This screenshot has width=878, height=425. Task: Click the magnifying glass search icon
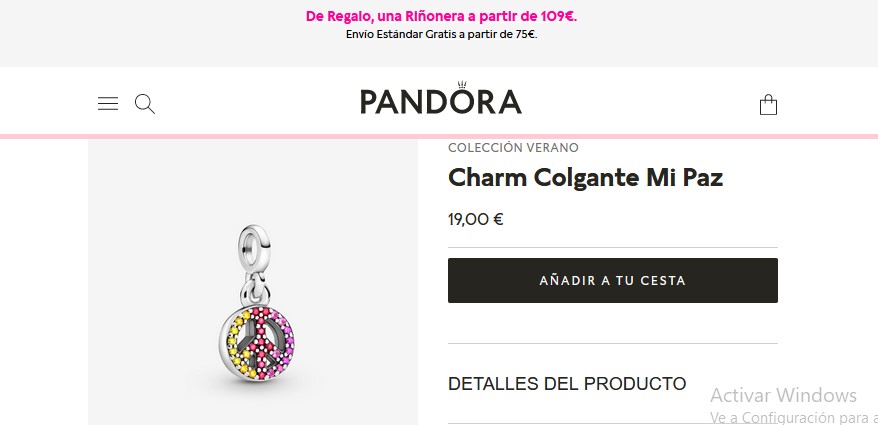(145, 104)
